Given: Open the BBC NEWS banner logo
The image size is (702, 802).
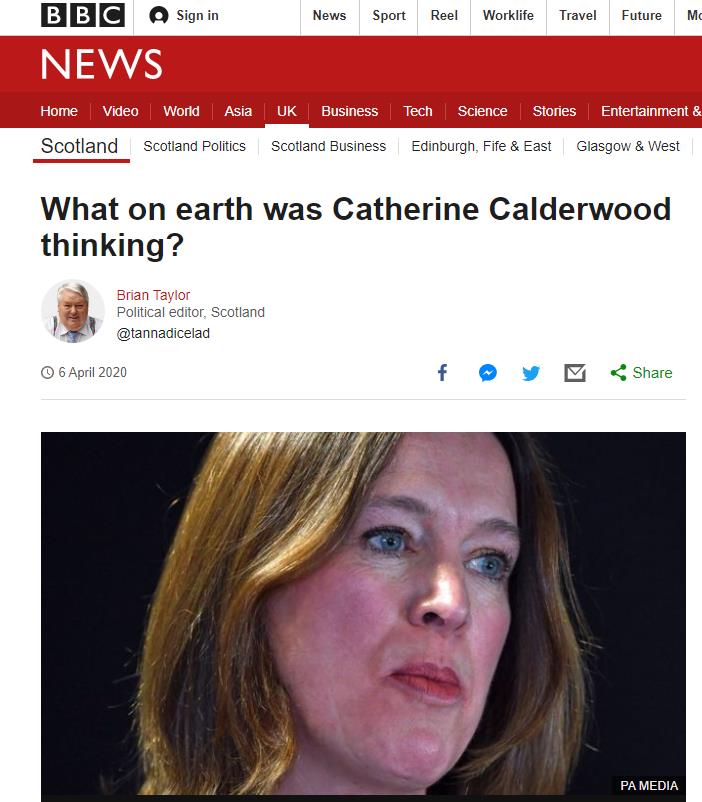Looking at the screenshot, I should coord(101,64).
